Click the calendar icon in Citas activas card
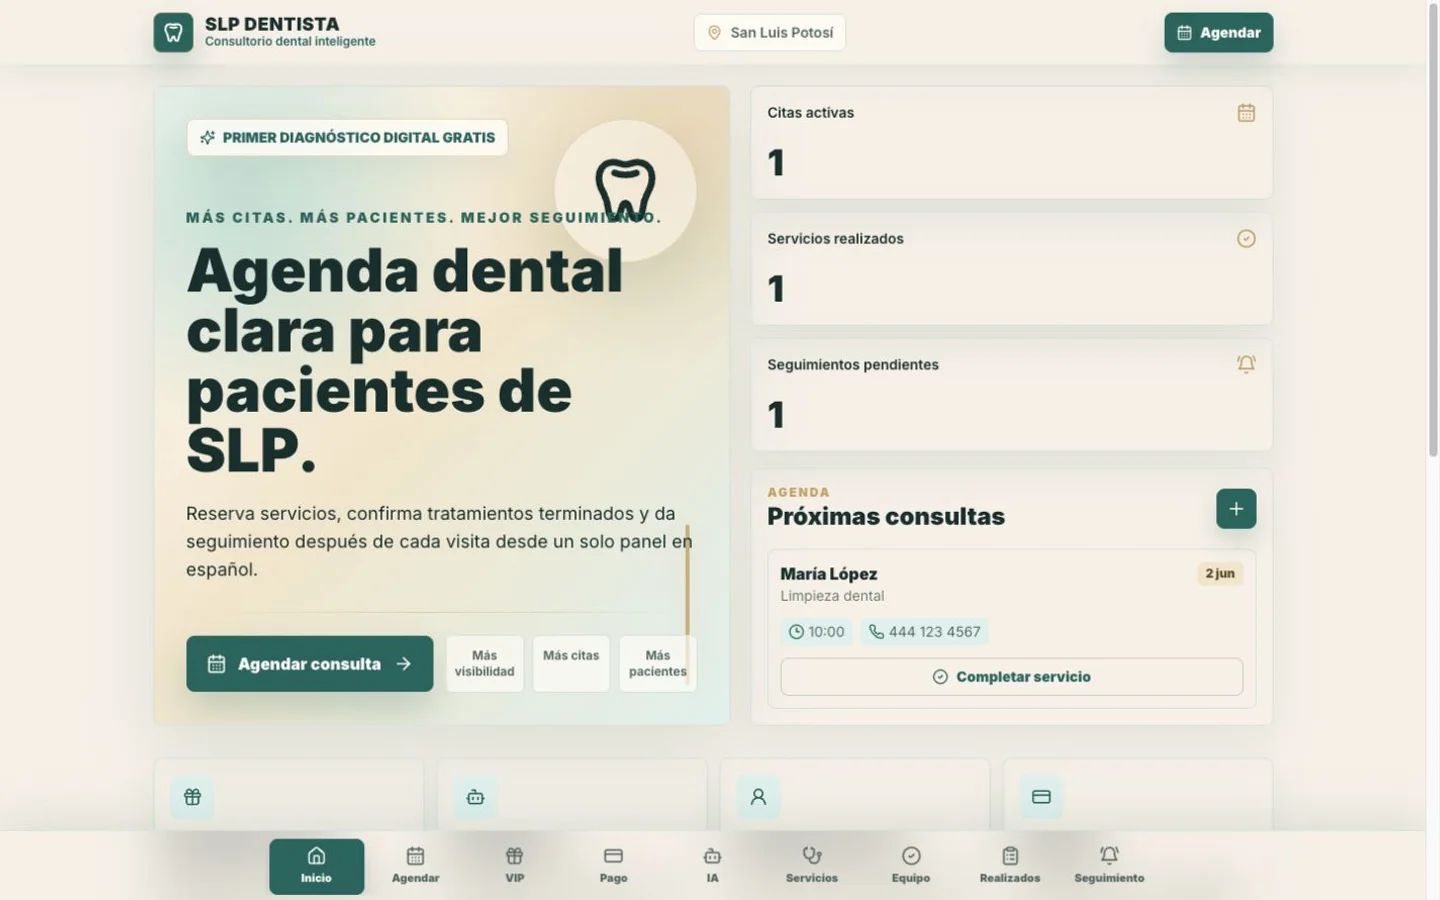The width and height of the screenshot is (1440, 900). point(1246,113)
